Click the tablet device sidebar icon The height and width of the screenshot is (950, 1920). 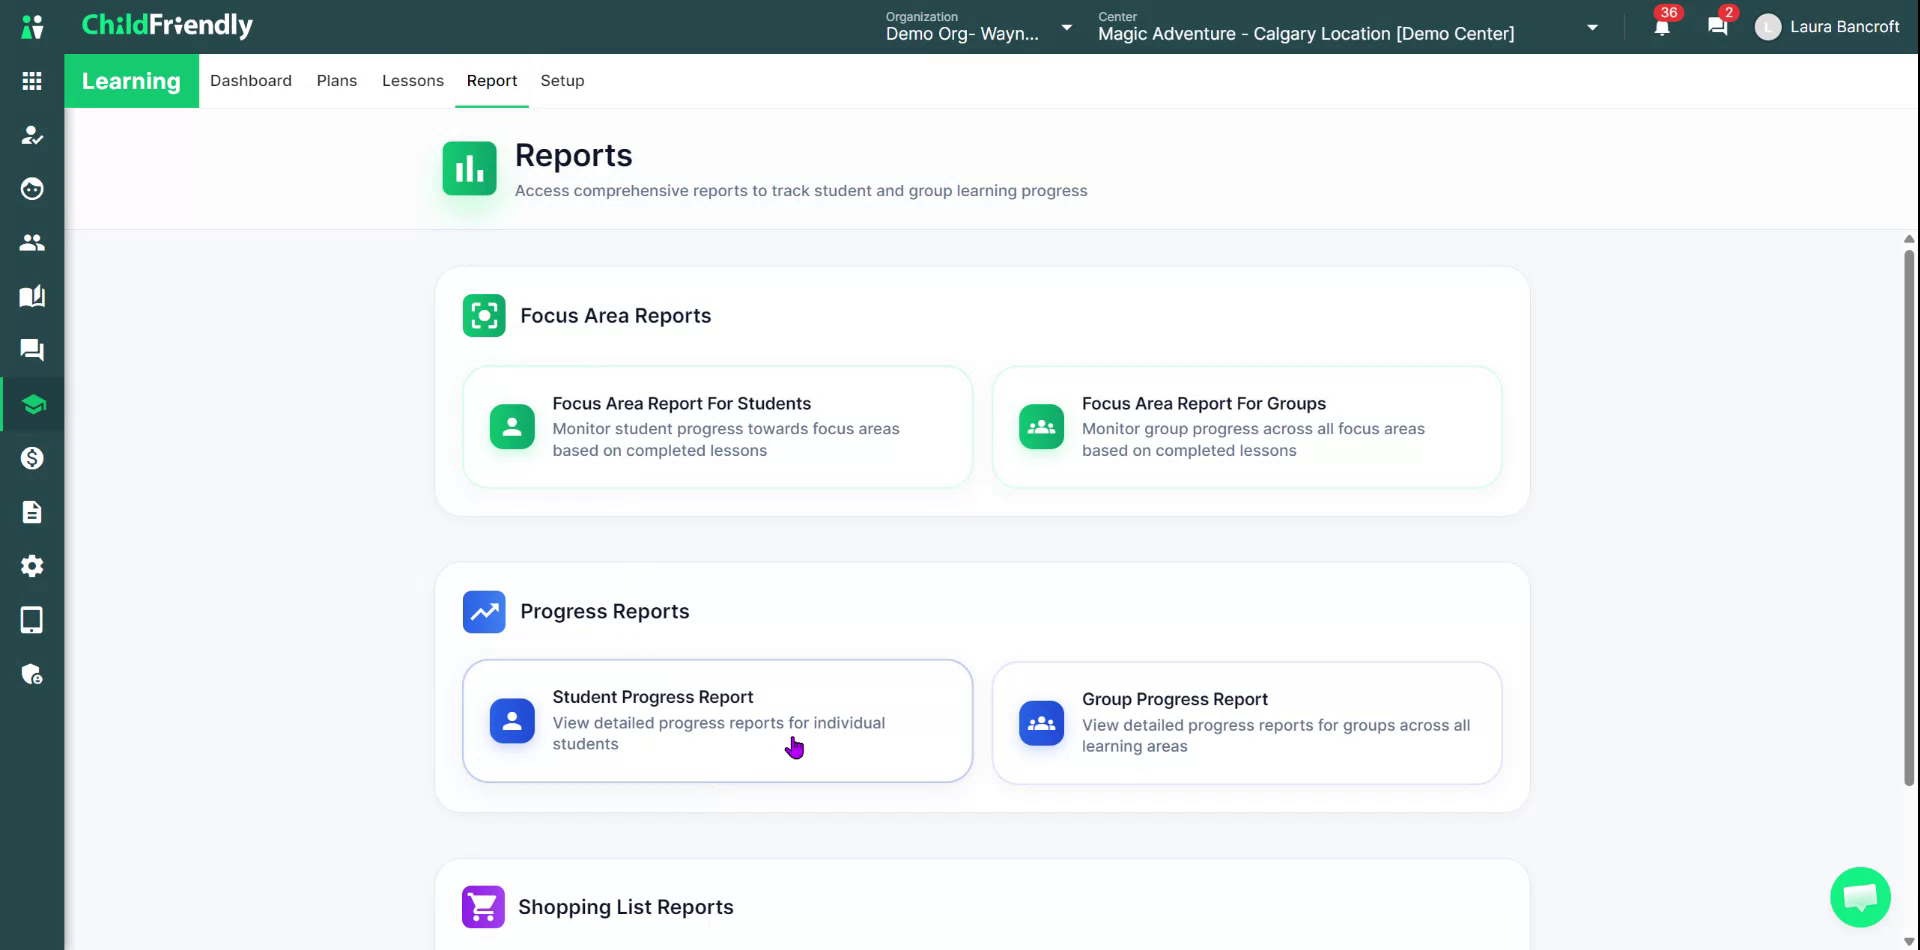tap(32, 620)
